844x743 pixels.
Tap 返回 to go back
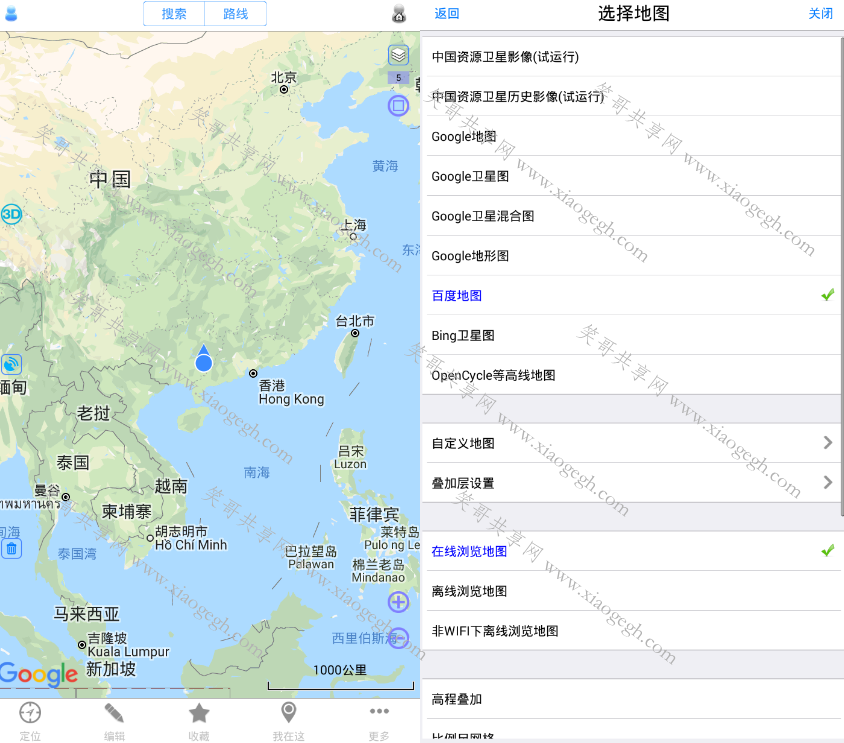coord(447,13)
